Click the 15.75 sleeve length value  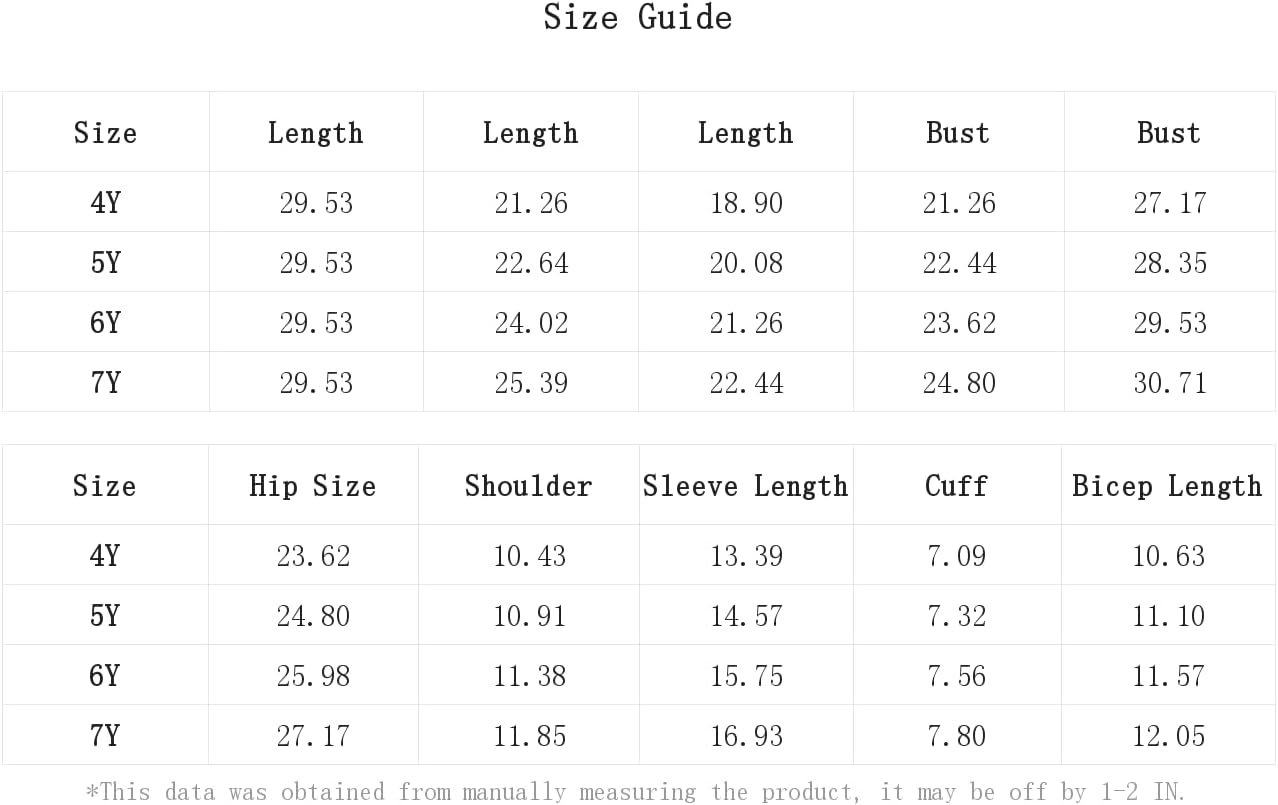(746, 676)
